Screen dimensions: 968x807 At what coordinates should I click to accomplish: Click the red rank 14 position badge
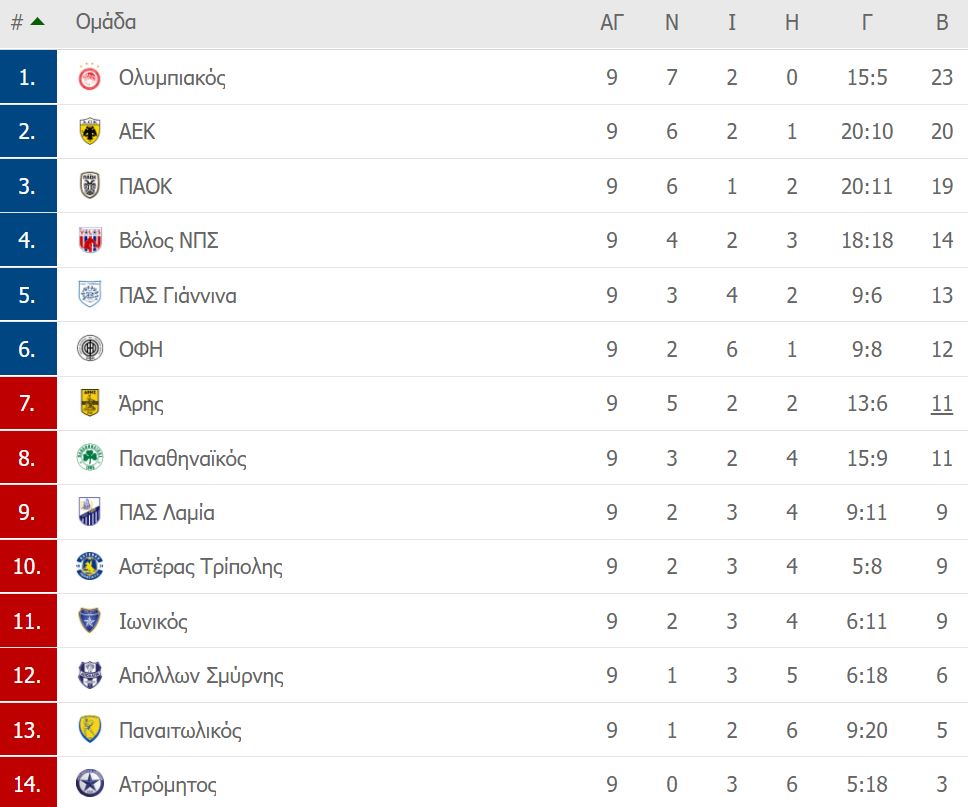click(28, 784)
